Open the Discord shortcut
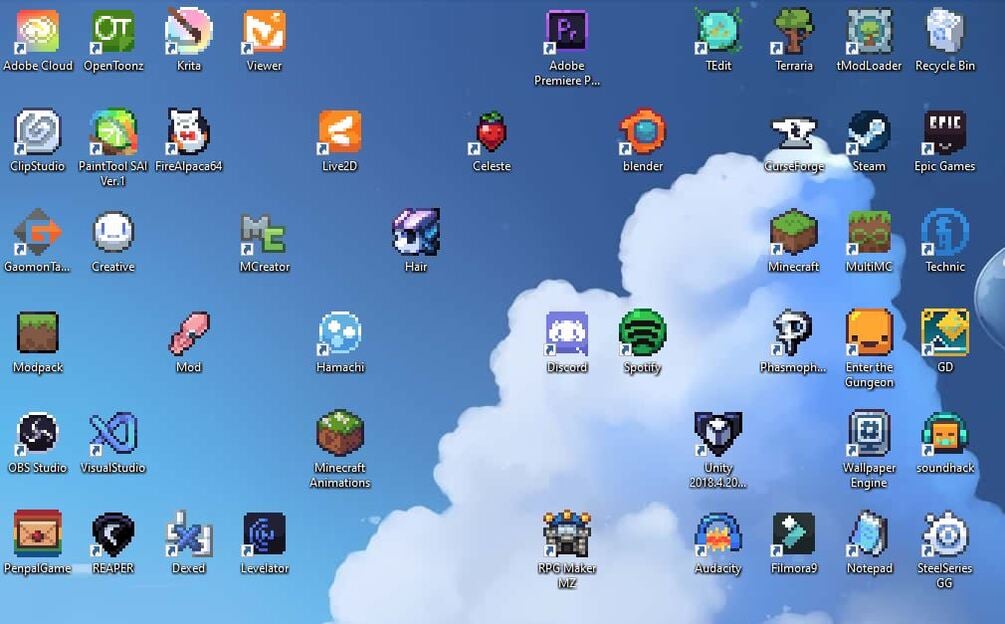 click(x=567, y=333)
